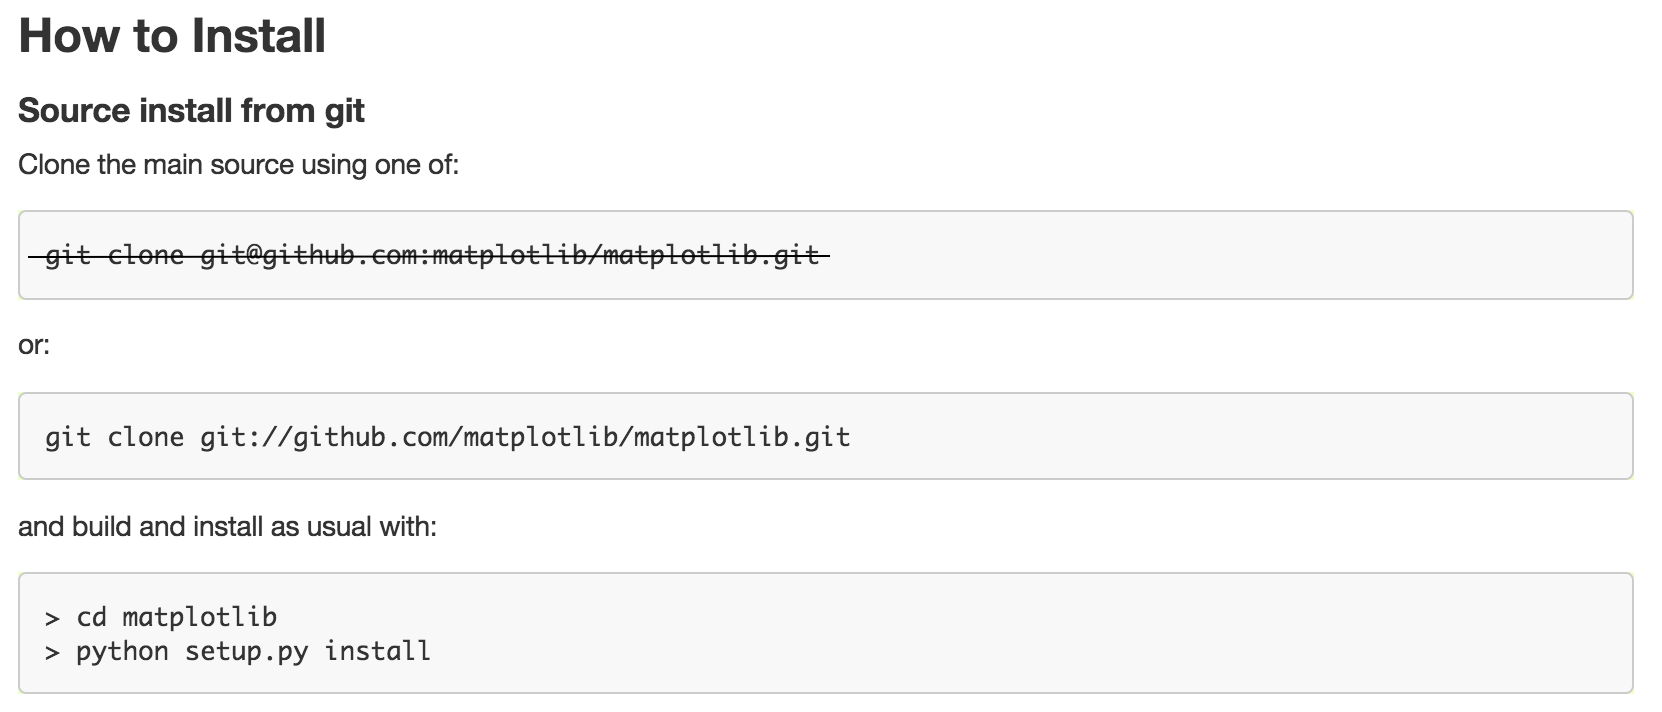Click the "How to Install" heading
Image resolution: width=1662 pixels, height=712 pixels.
pyautogui.click(x=172, y=36)
